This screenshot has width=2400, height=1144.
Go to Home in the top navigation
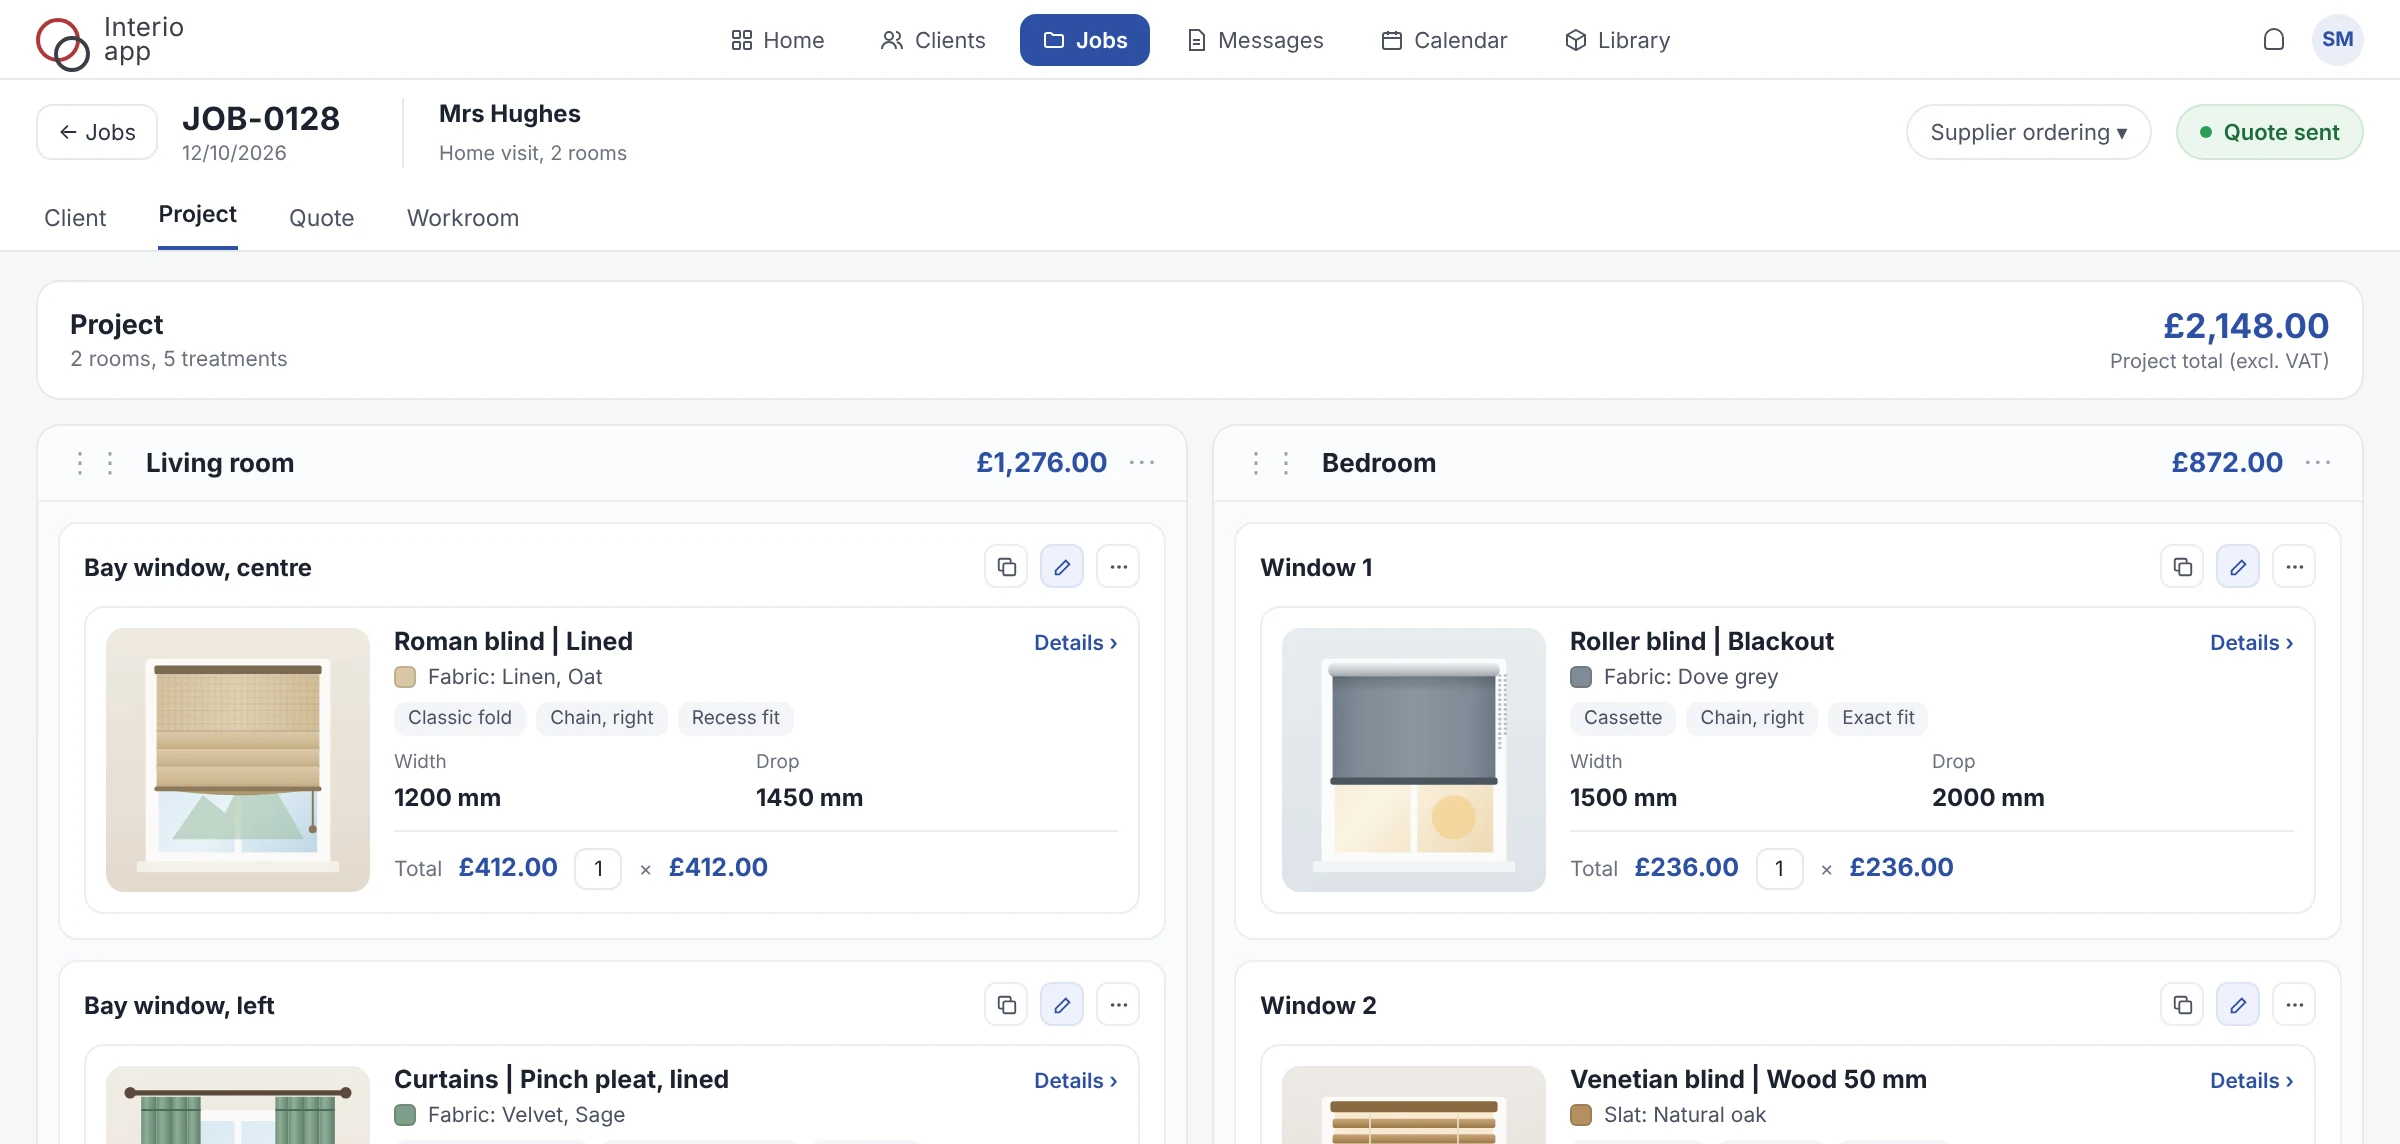pos(777,40)
